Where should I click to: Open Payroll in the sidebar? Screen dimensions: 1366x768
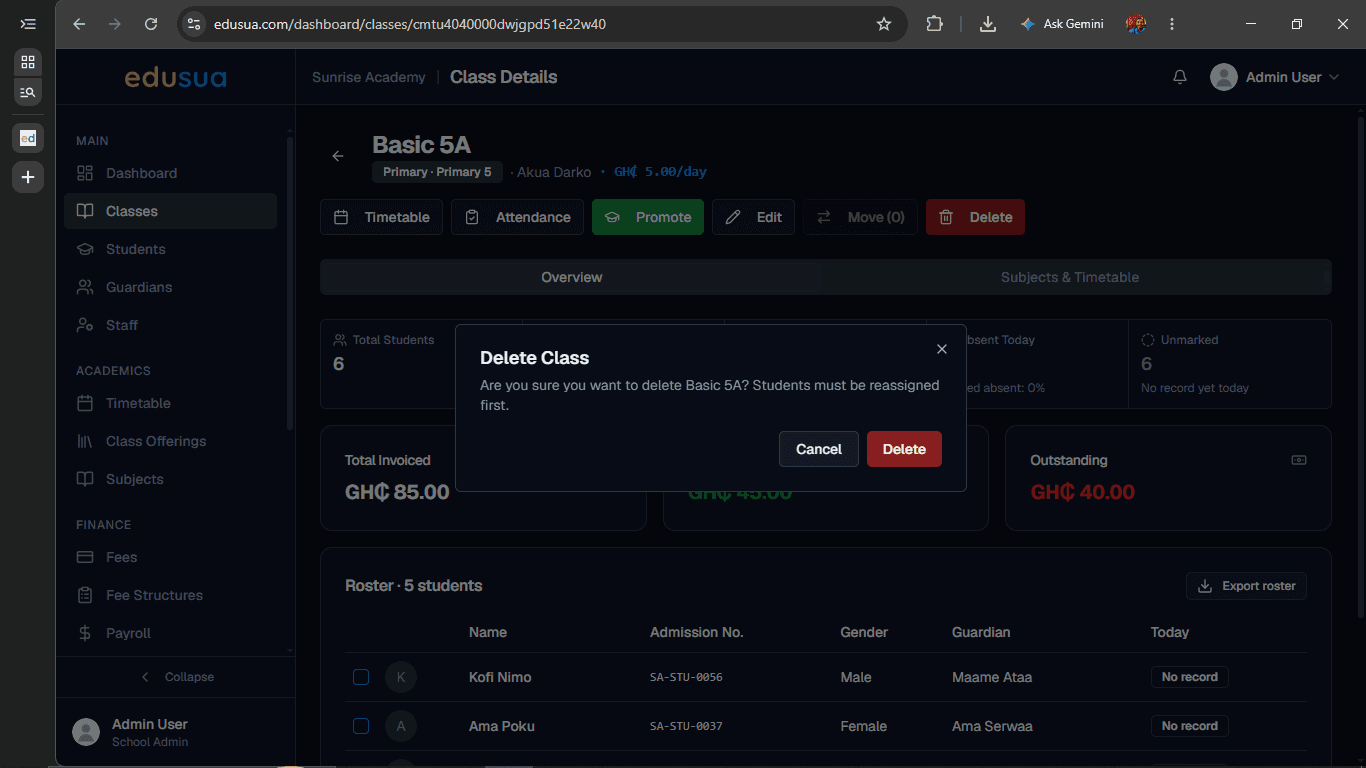(170, 633)
